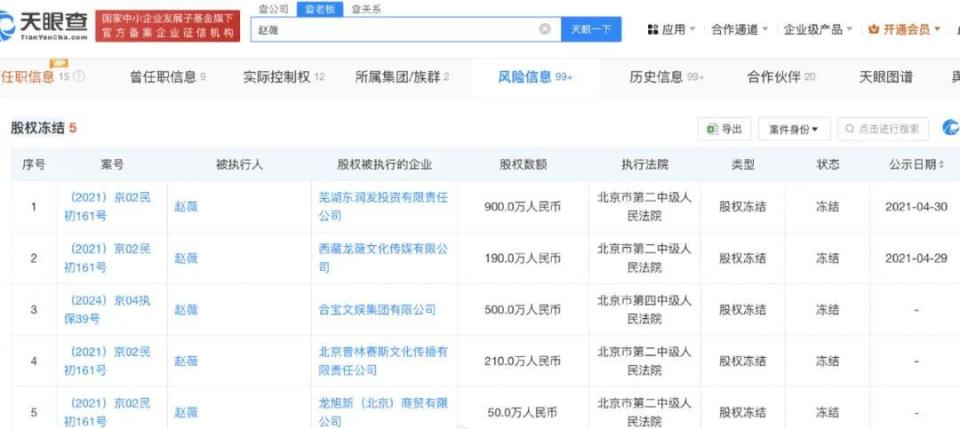Open the 案件身份 filter dropdown
This screenshot has width=960, height=429.
point(794,129)
